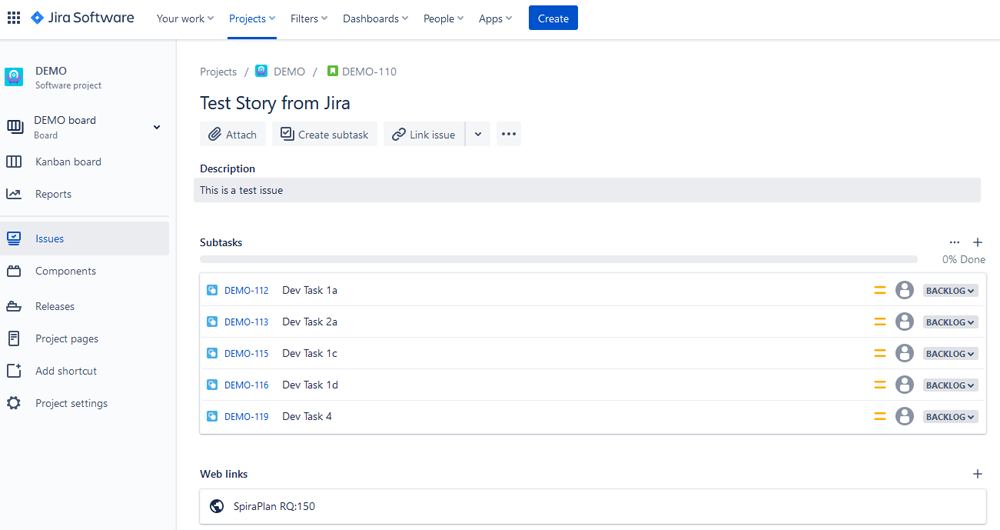The height and width of the screenshot is (530, 1000).
Task: Click the blue Create button
Action: 553,18
